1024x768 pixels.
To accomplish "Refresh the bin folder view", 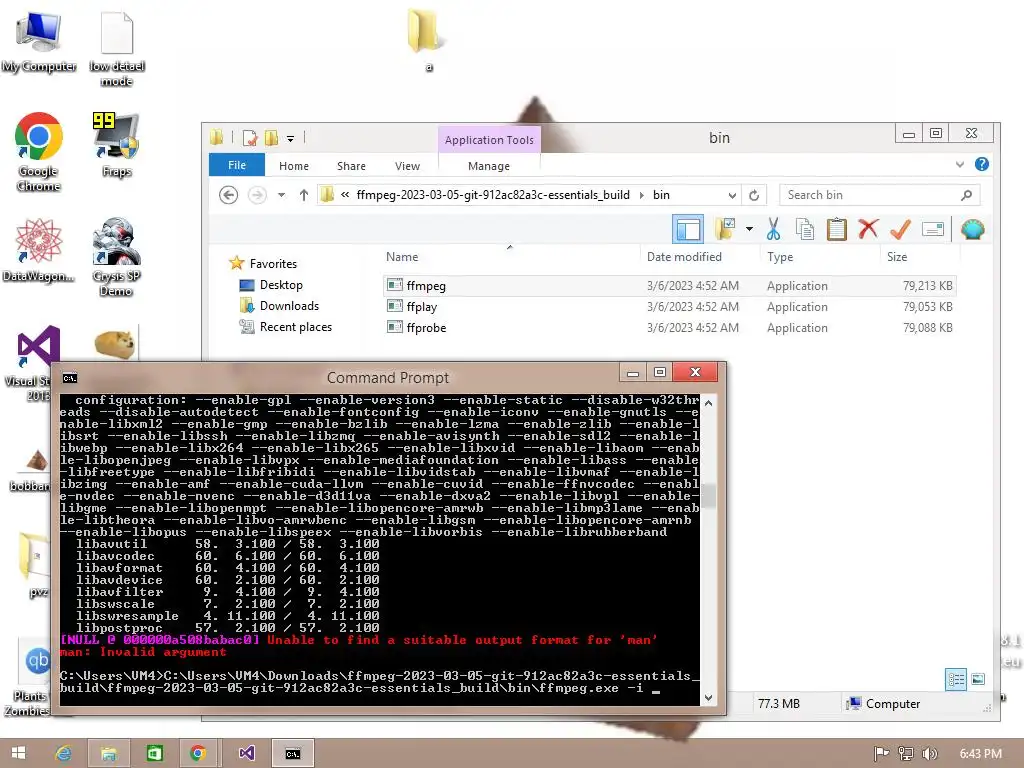I will 754,195.
